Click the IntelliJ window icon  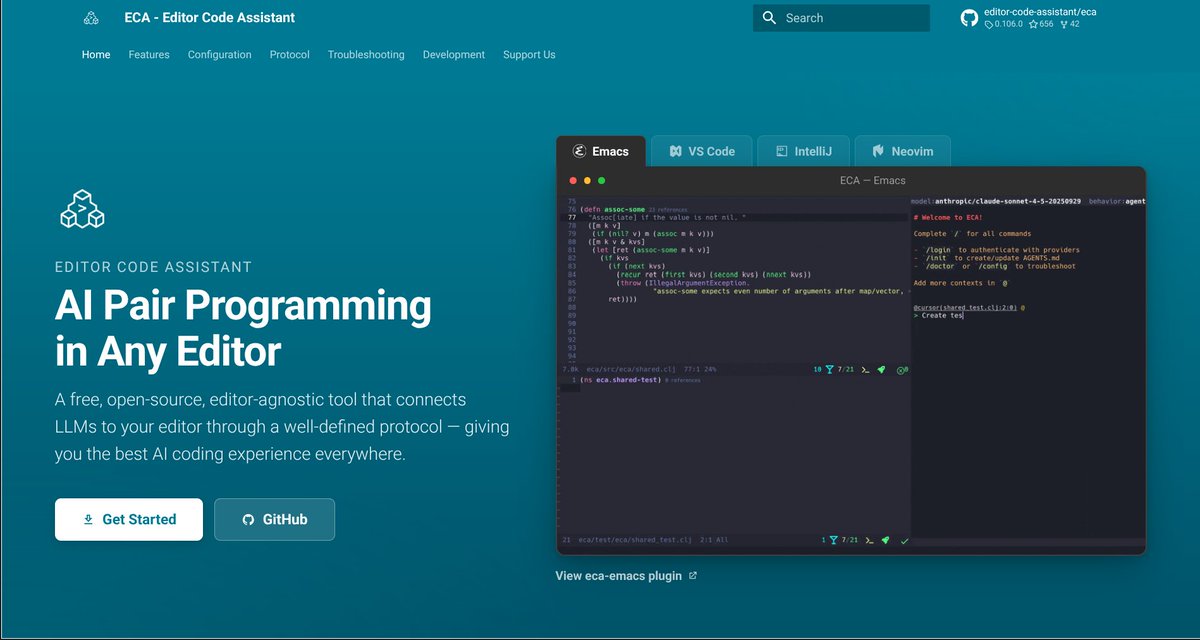coord(781,151)
